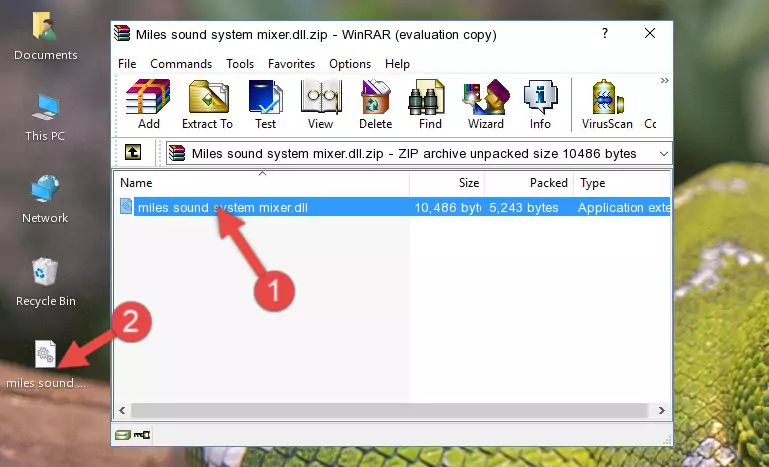769x467 pixels.
Task: Open the archive path dropdown
Action: [x=664, y=154]
